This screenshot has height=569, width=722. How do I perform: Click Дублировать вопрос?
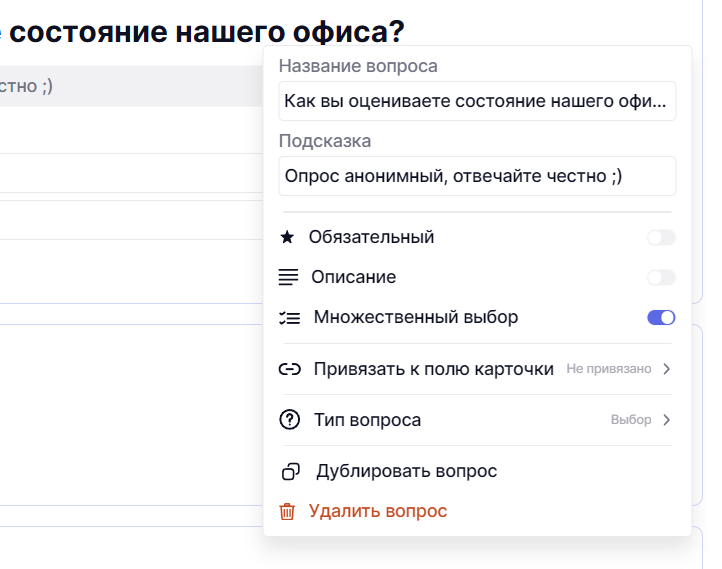click(x=406, y=471)
